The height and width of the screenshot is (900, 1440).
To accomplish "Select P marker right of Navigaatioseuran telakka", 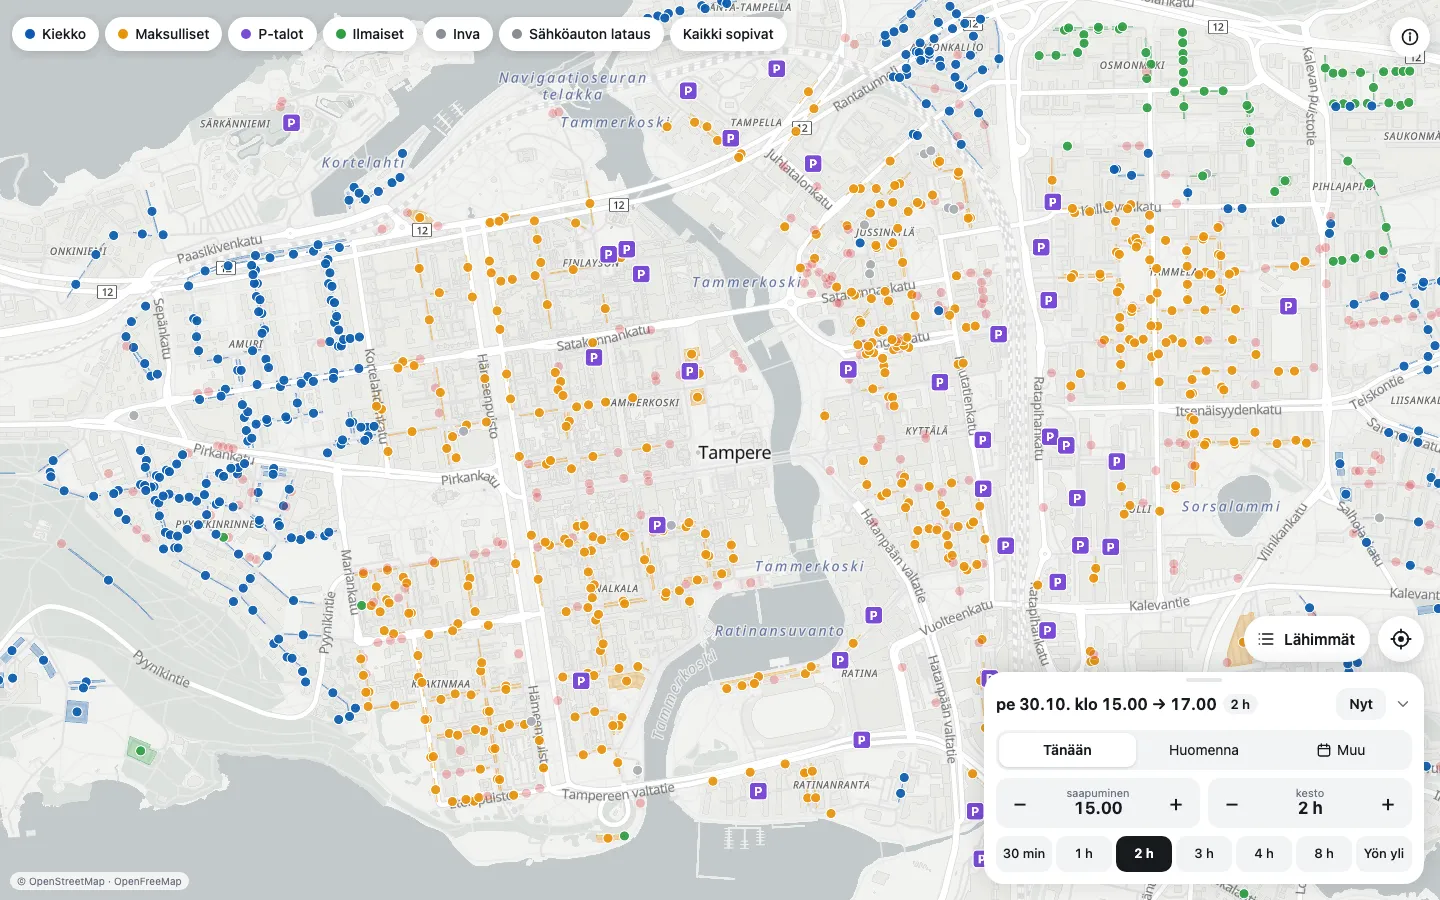I will click(688, 91).
